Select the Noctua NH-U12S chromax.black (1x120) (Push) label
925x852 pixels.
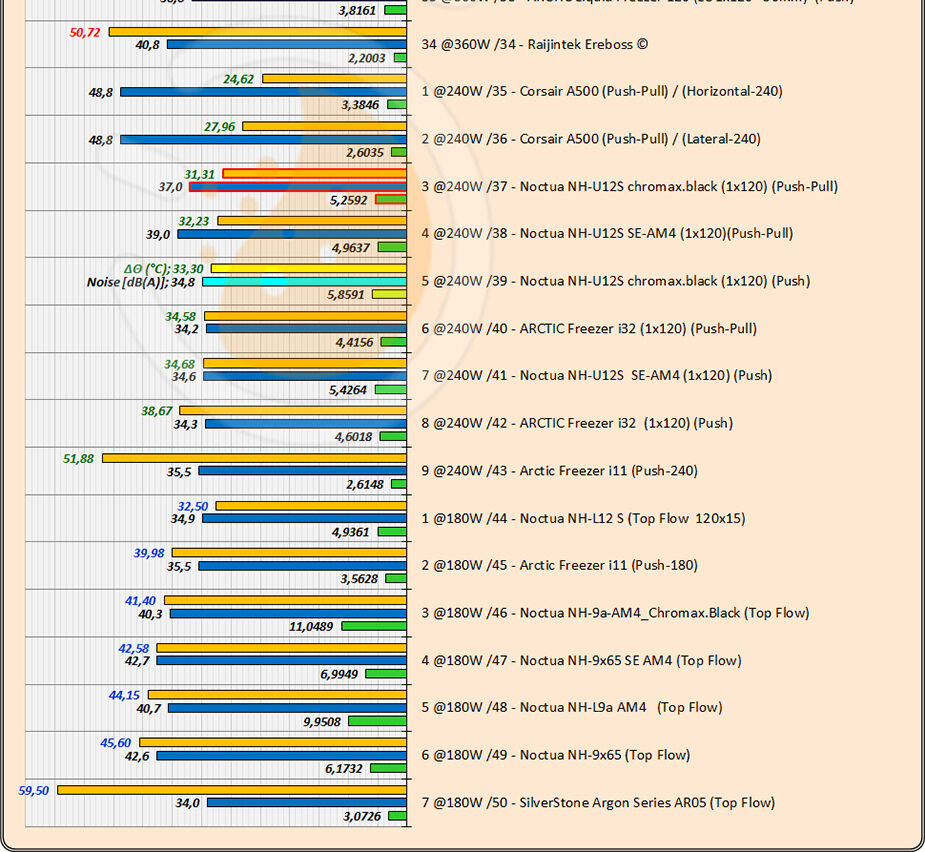pyautogui.click(x=616, y=281)
